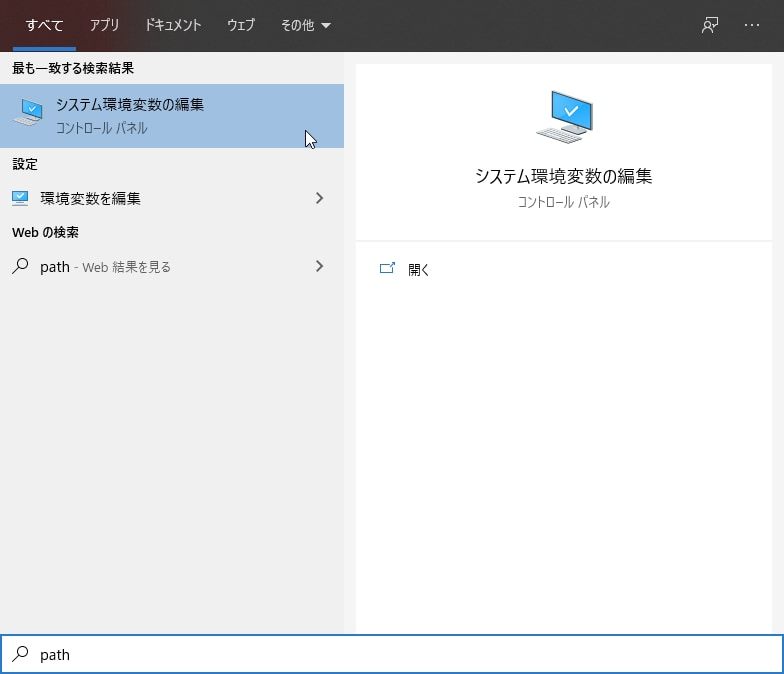The height and width of the screenshot is (674, 784).
Task: Click the open-window icon beside 開く
Action: click(387, 269)
